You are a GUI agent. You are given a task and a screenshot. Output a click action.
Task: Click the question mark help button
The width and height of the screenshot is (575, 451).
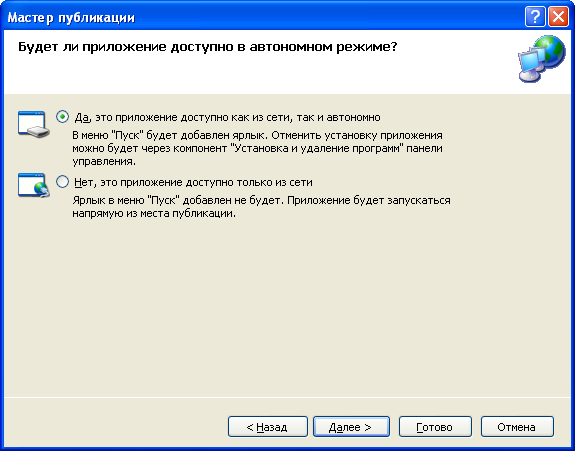tap(535, 17)
